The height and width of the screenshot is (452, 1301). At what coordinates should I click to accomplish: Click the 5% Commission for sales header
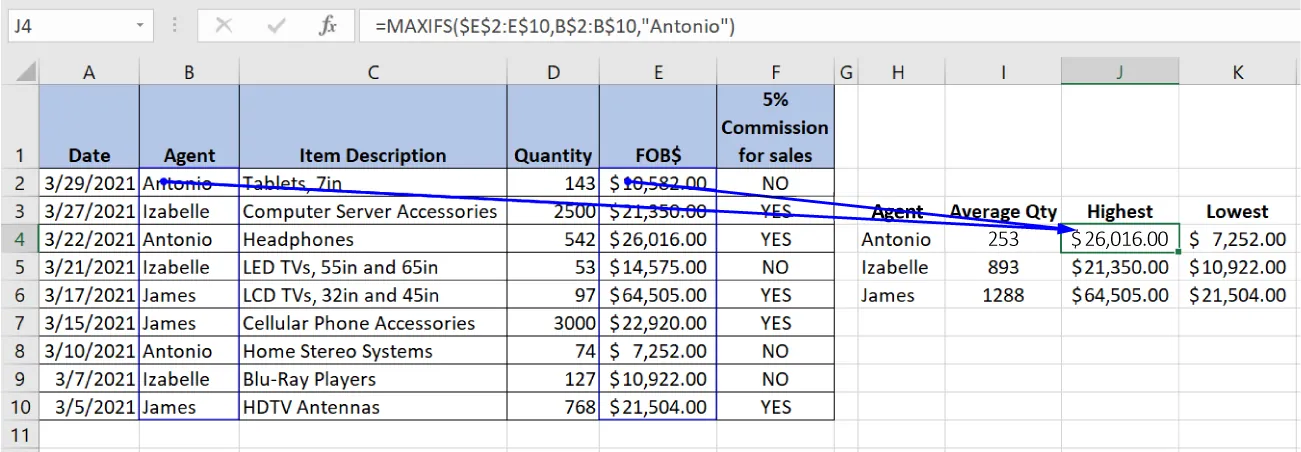[x=774, y=127]
